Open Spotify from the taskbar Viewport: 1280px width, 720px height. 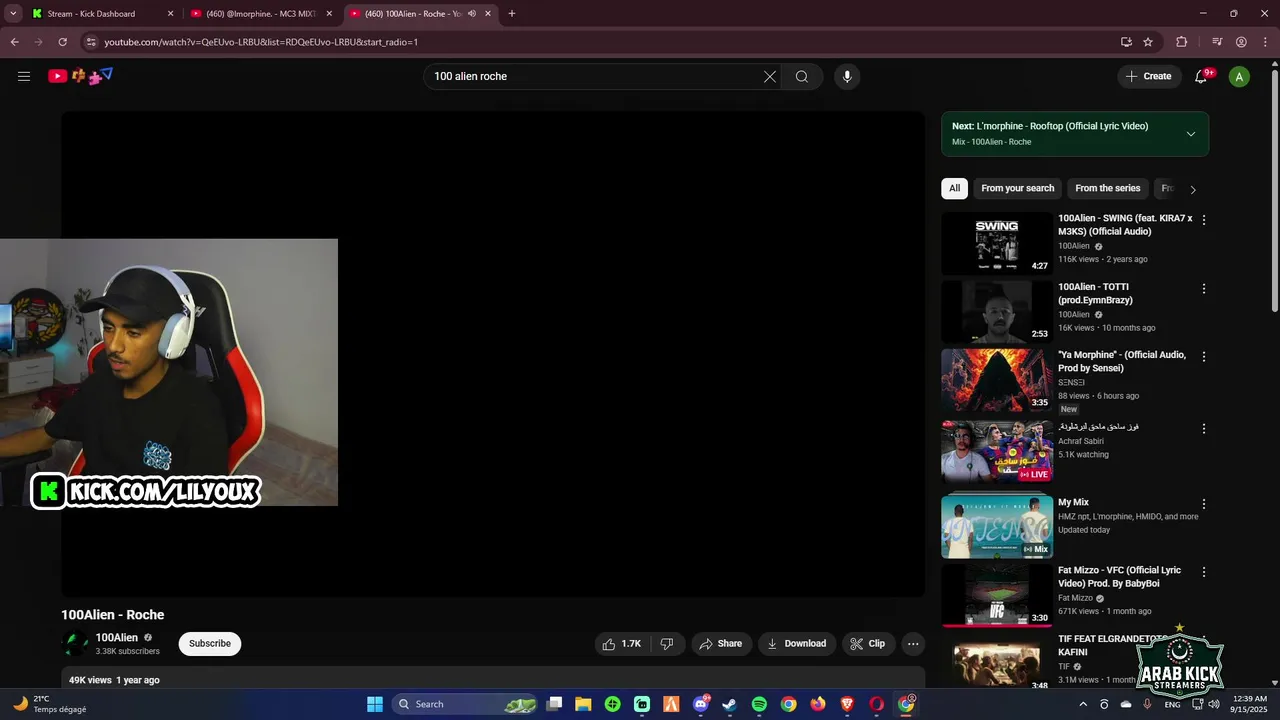pos(759,704)
